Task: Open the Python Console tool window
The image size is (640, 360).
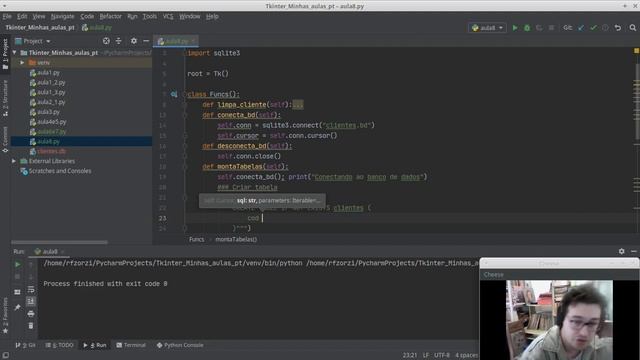Action: (x=180, y=345)
